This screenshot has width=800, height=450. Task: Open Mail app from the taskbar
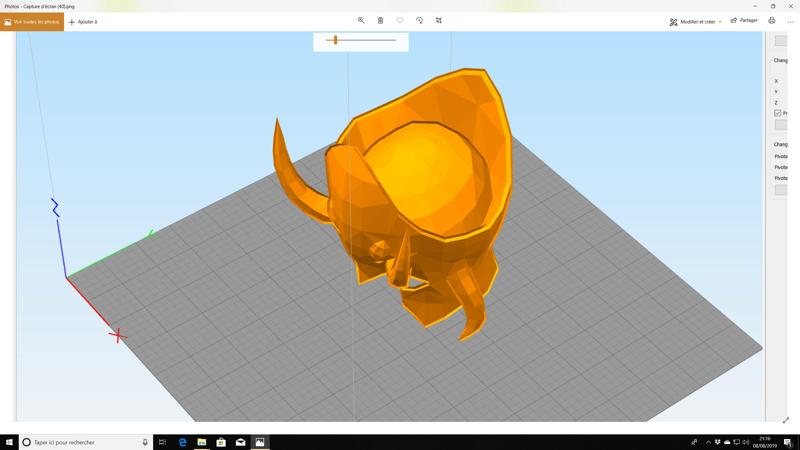click(240, 442)
